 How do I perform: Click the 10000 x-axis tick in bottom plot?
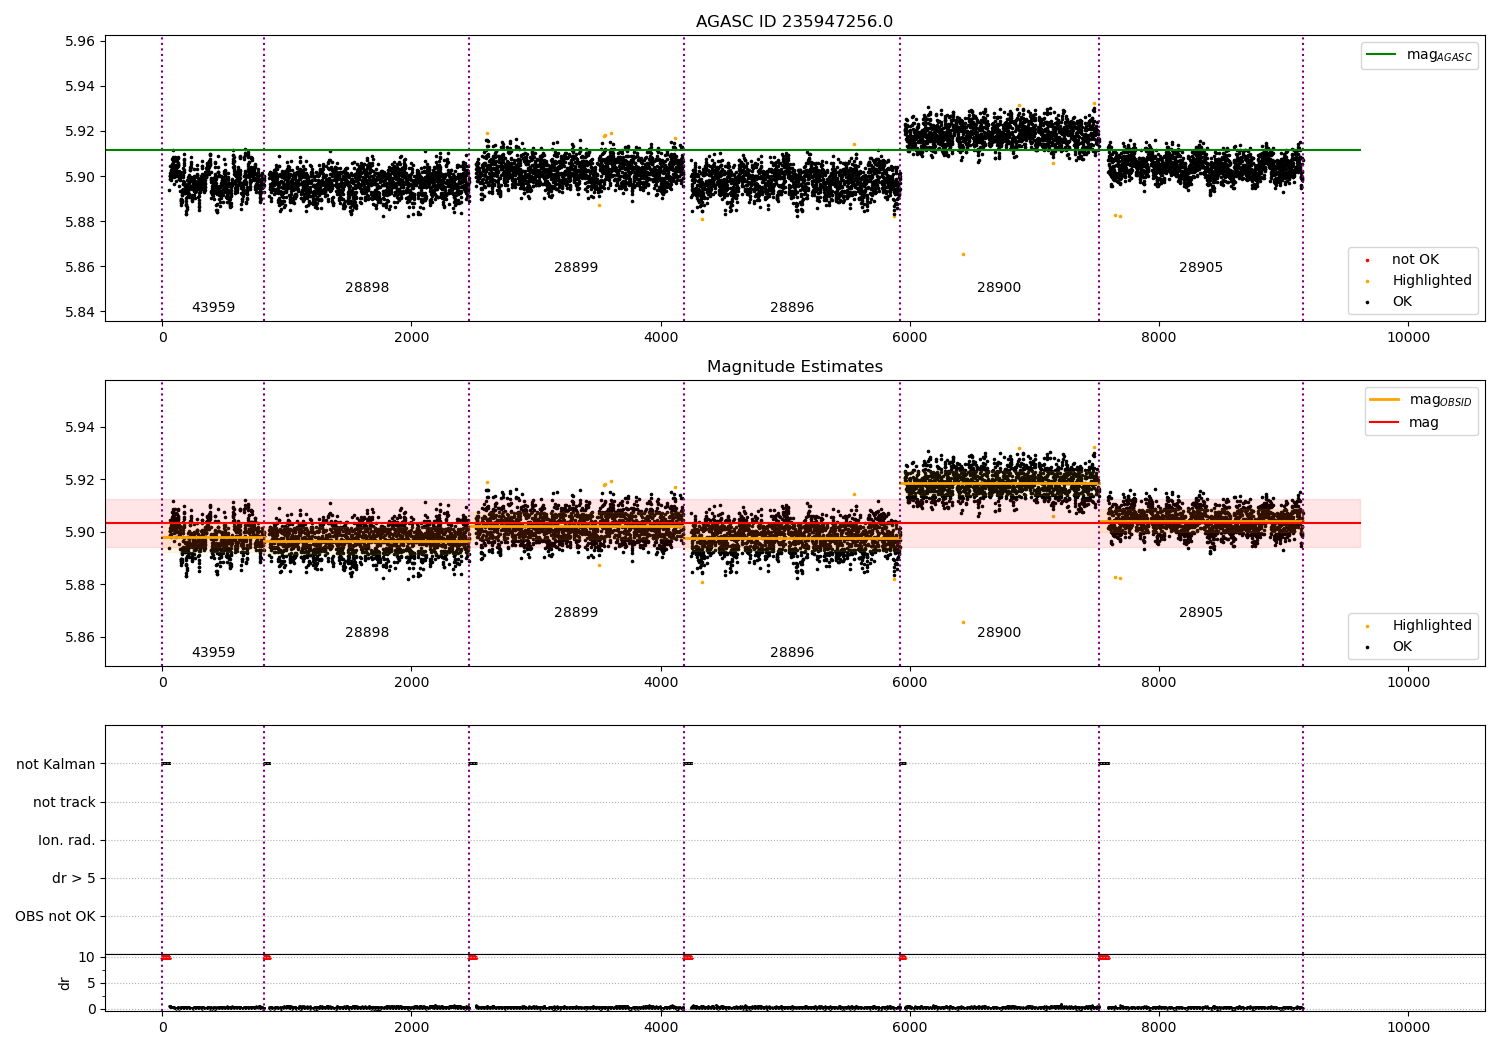tap(1408, 1027)
